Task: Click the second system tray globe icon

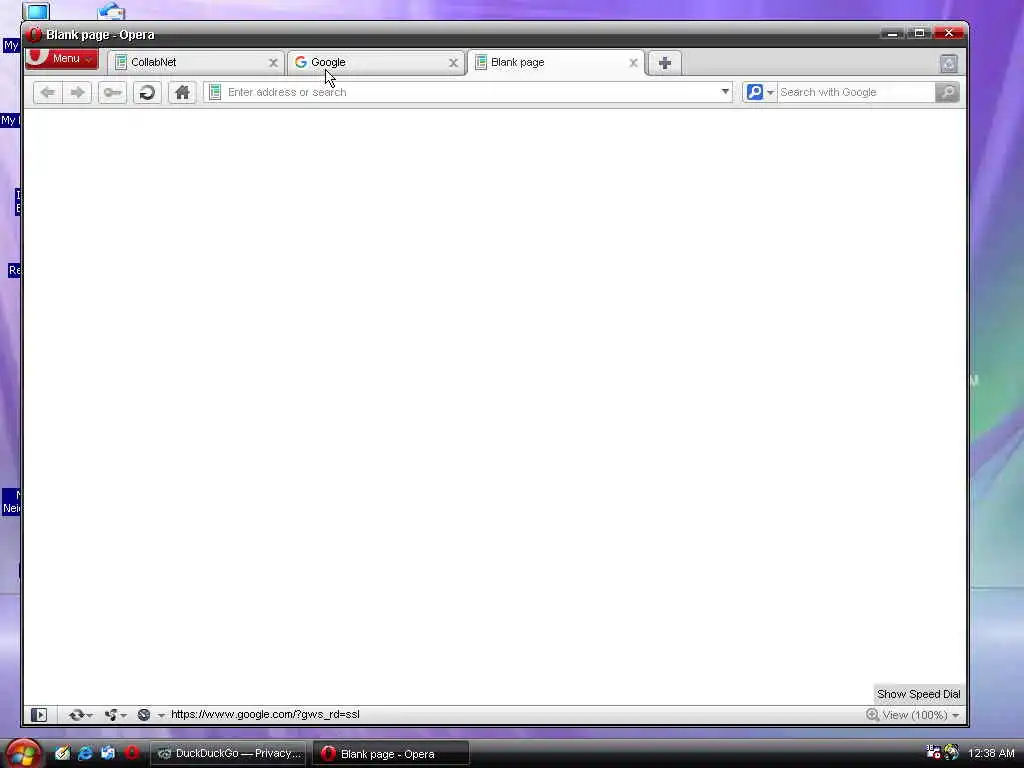Action: [x=952, y=752]
